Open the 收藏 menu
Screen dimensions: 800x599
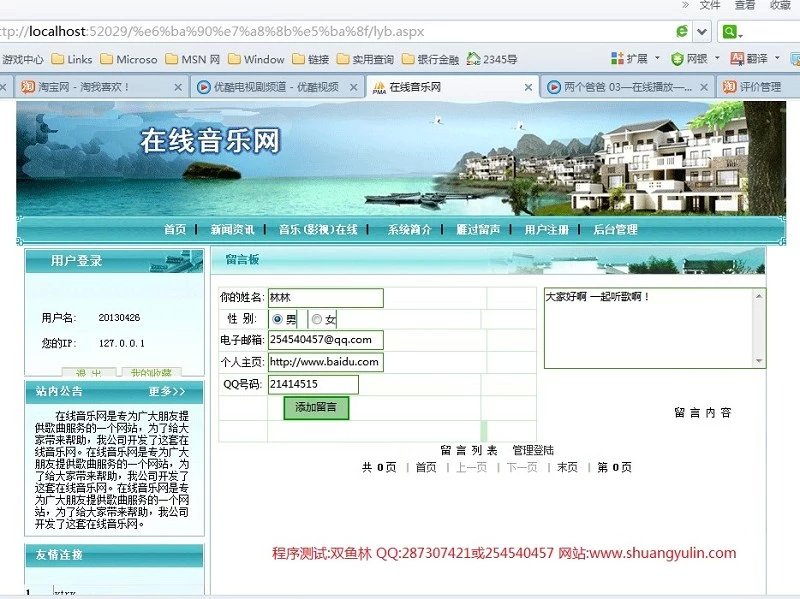click(780, 5)
